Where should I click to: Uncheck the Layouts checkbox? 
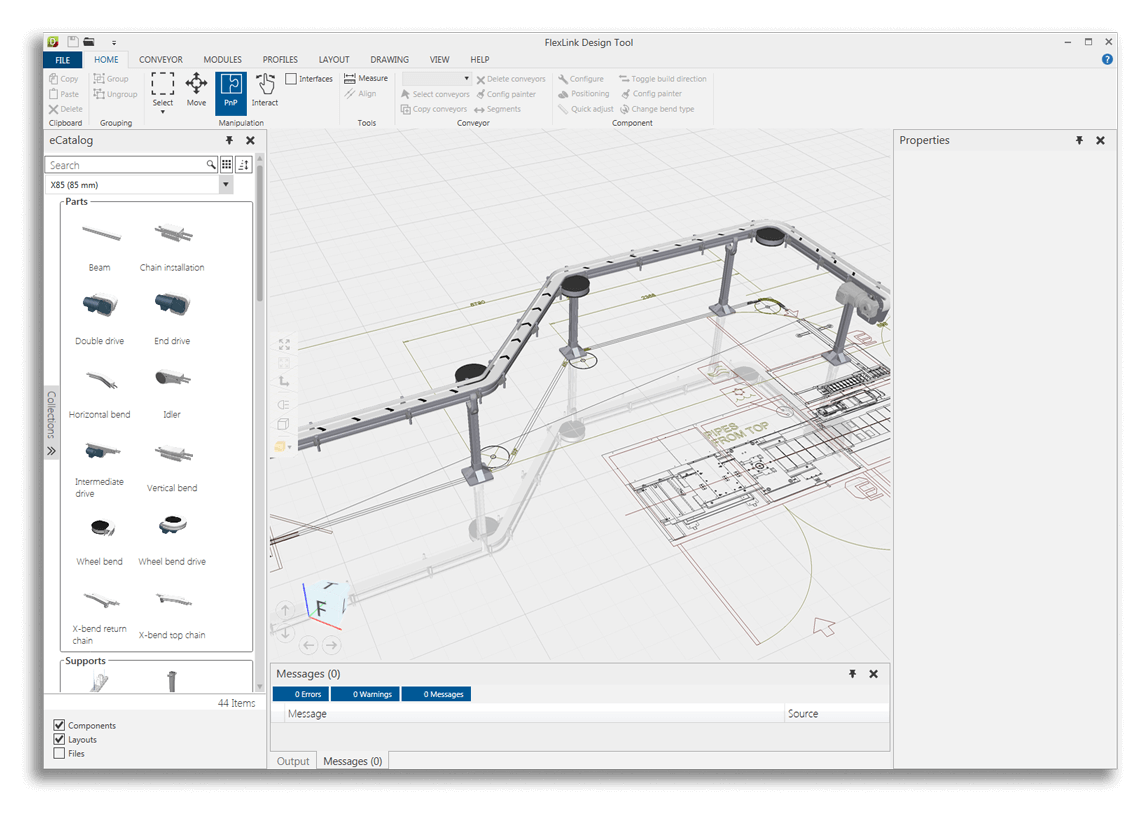point(59,739)
